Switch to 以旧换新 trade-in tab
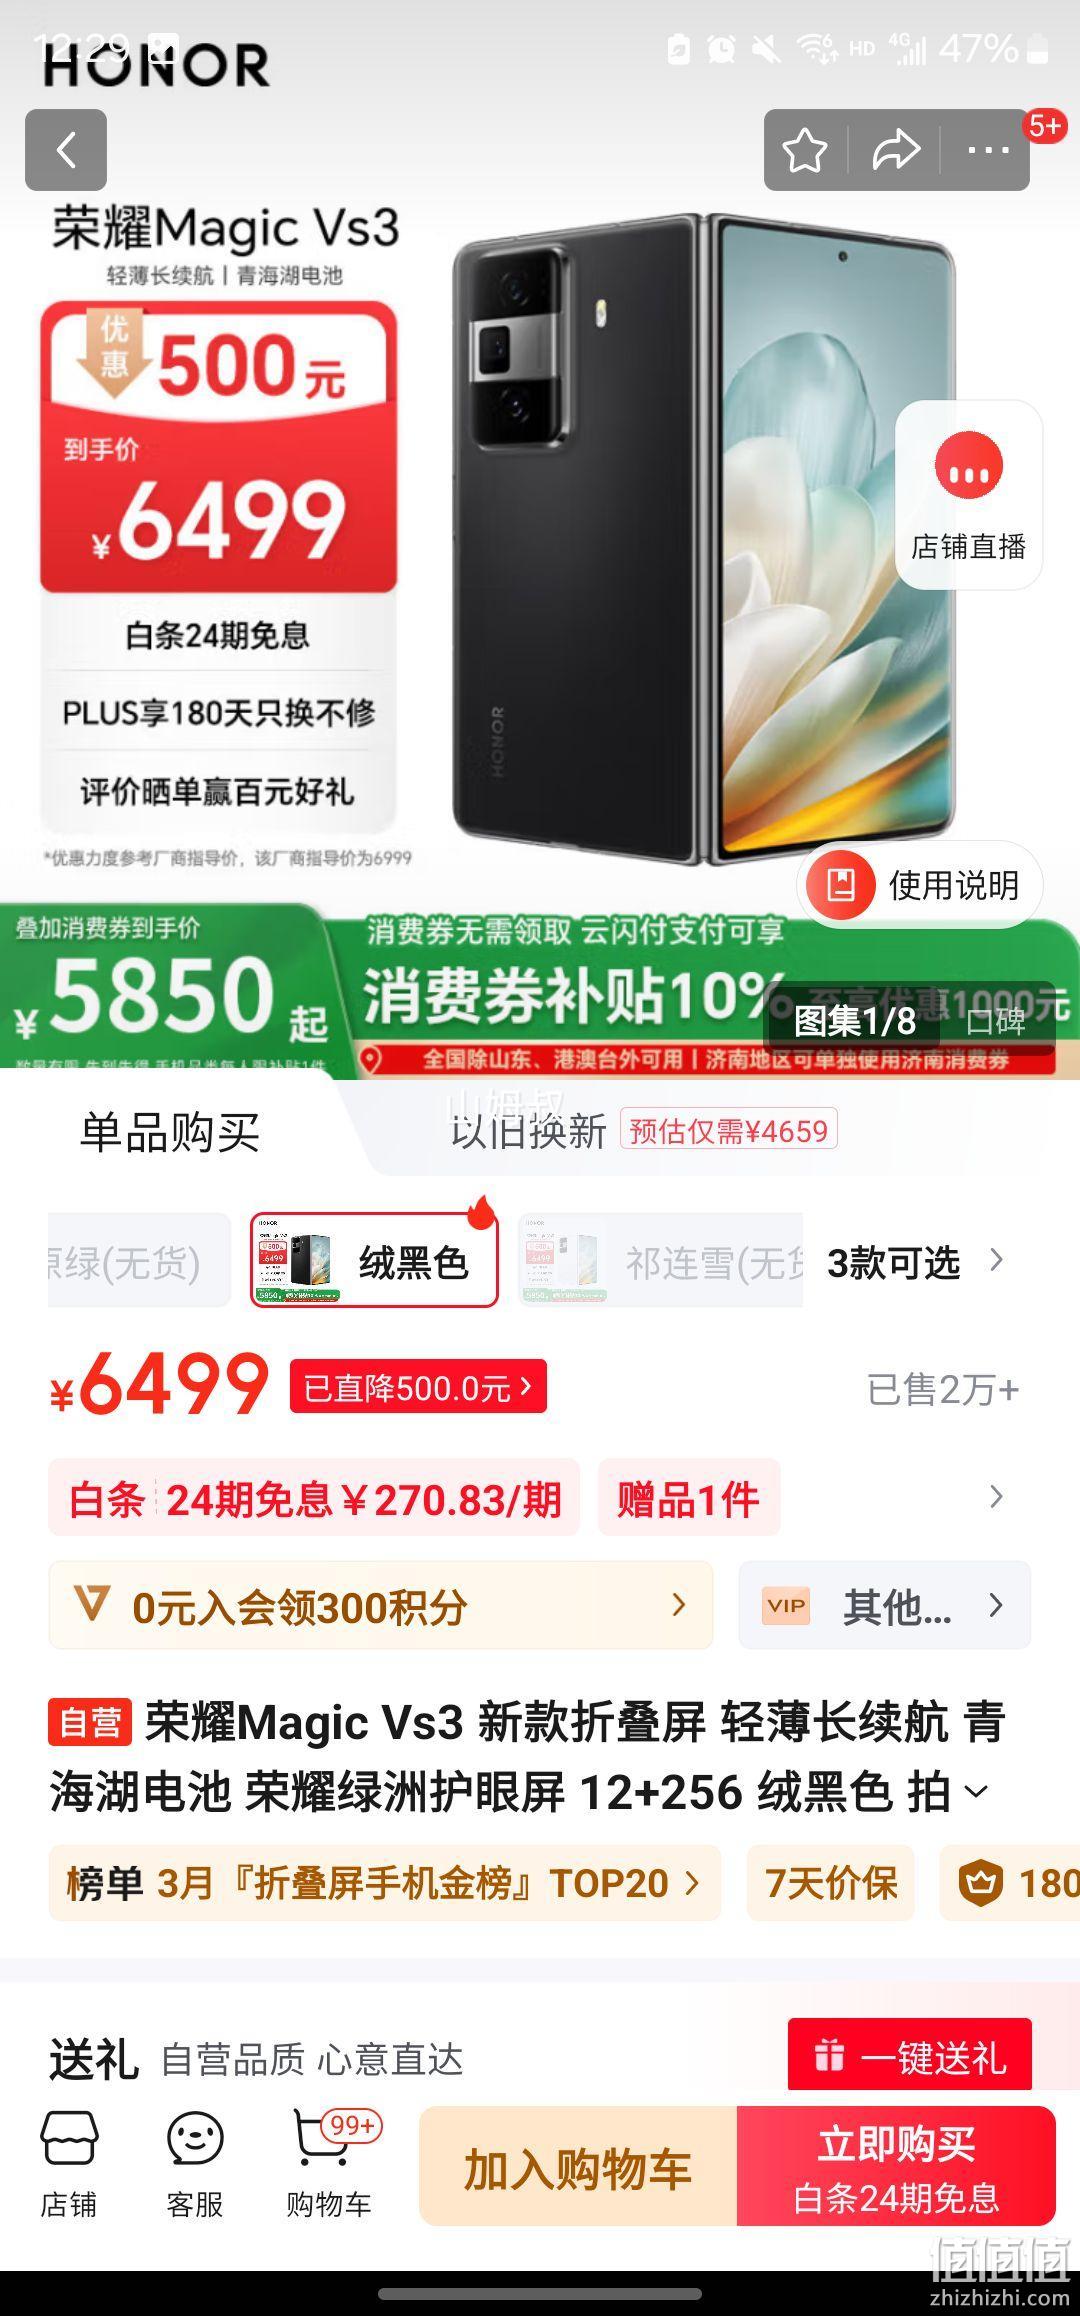 pyautogui.click(x=528, y=1132)
